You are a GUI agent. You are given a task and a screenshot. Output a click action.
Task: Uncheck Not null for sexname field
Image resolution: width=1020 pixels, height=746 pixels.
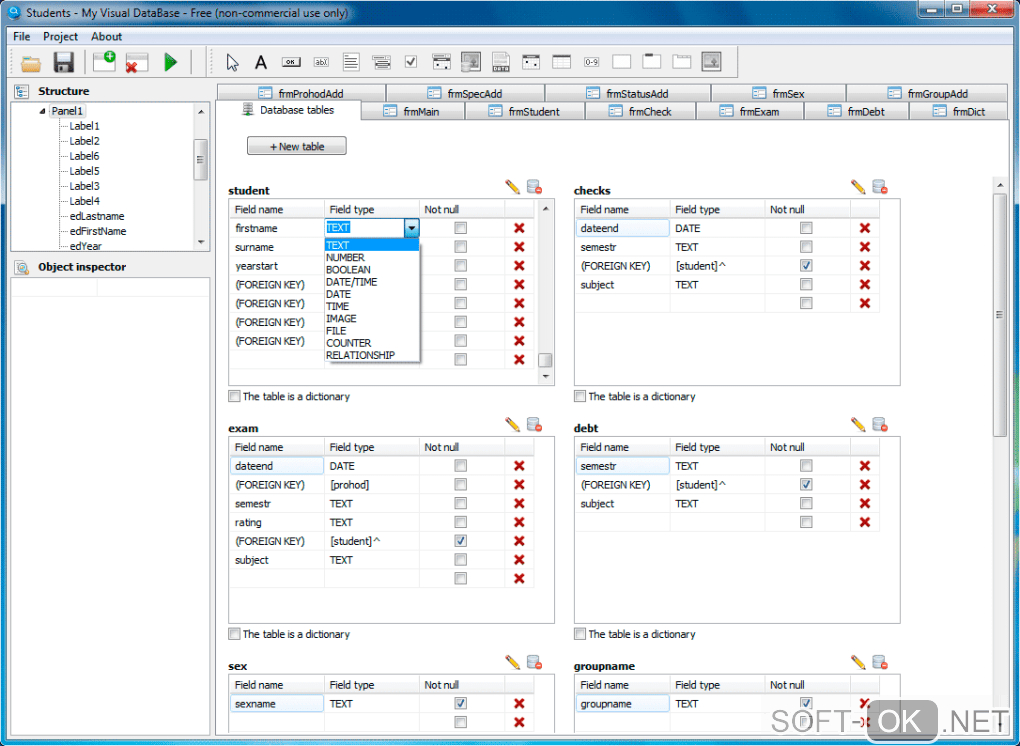tap(460, 704)
